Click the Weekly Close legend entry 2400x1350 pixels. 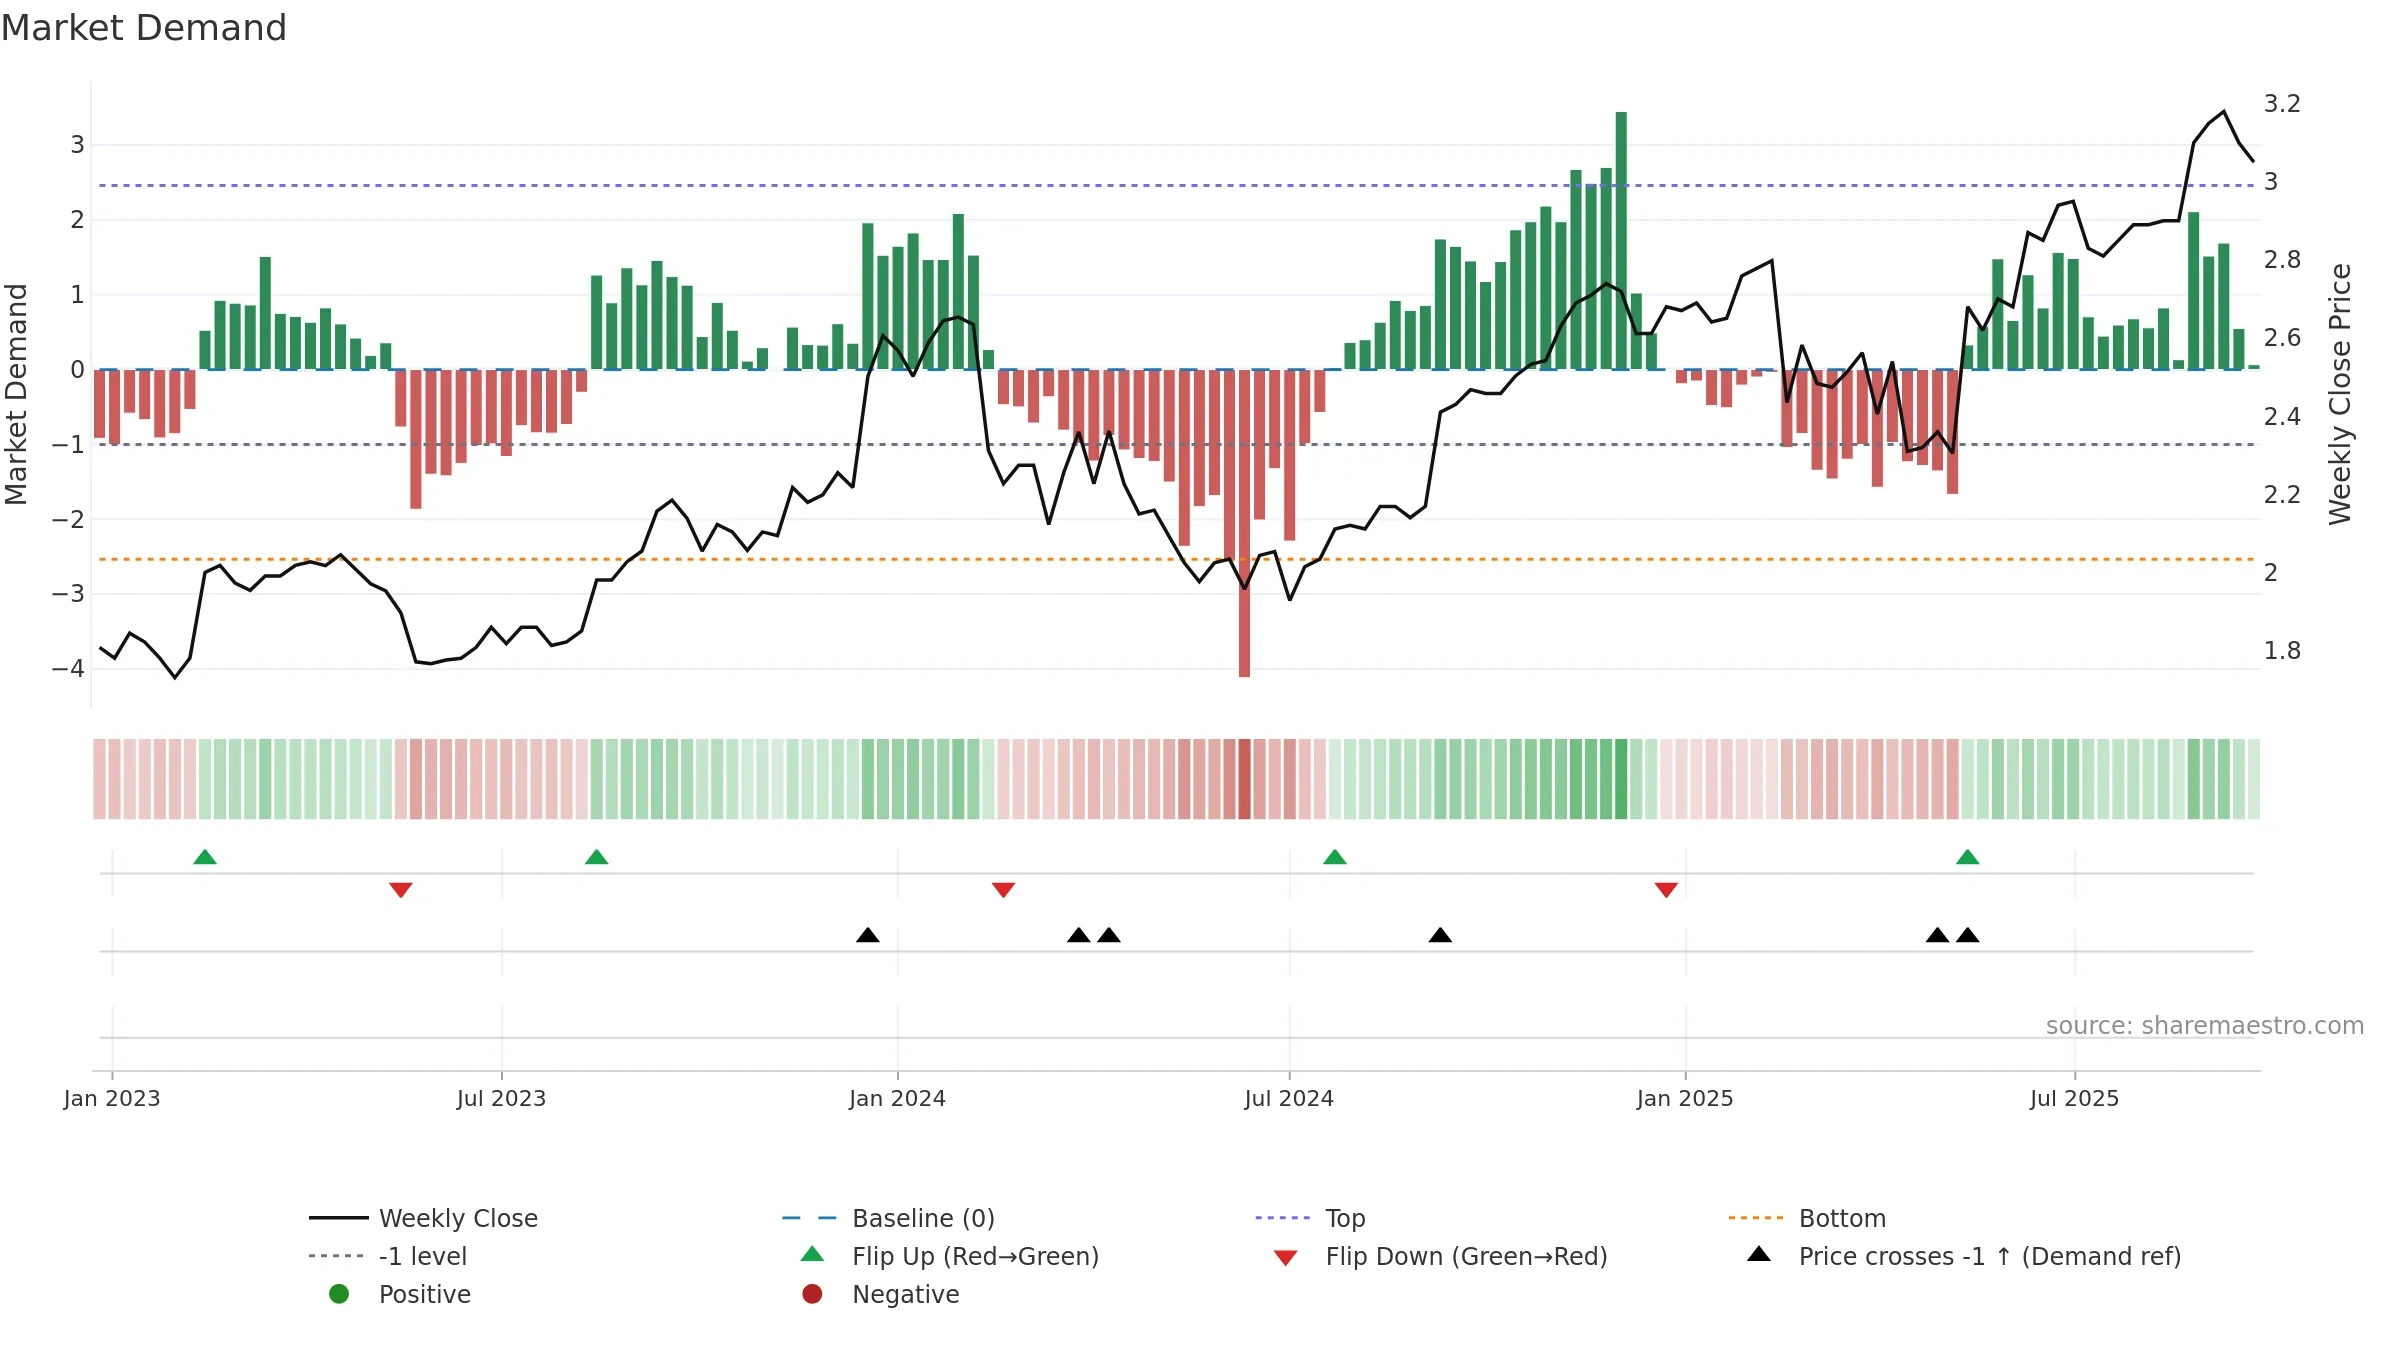pyautogui.click(x=423, y=1218)
